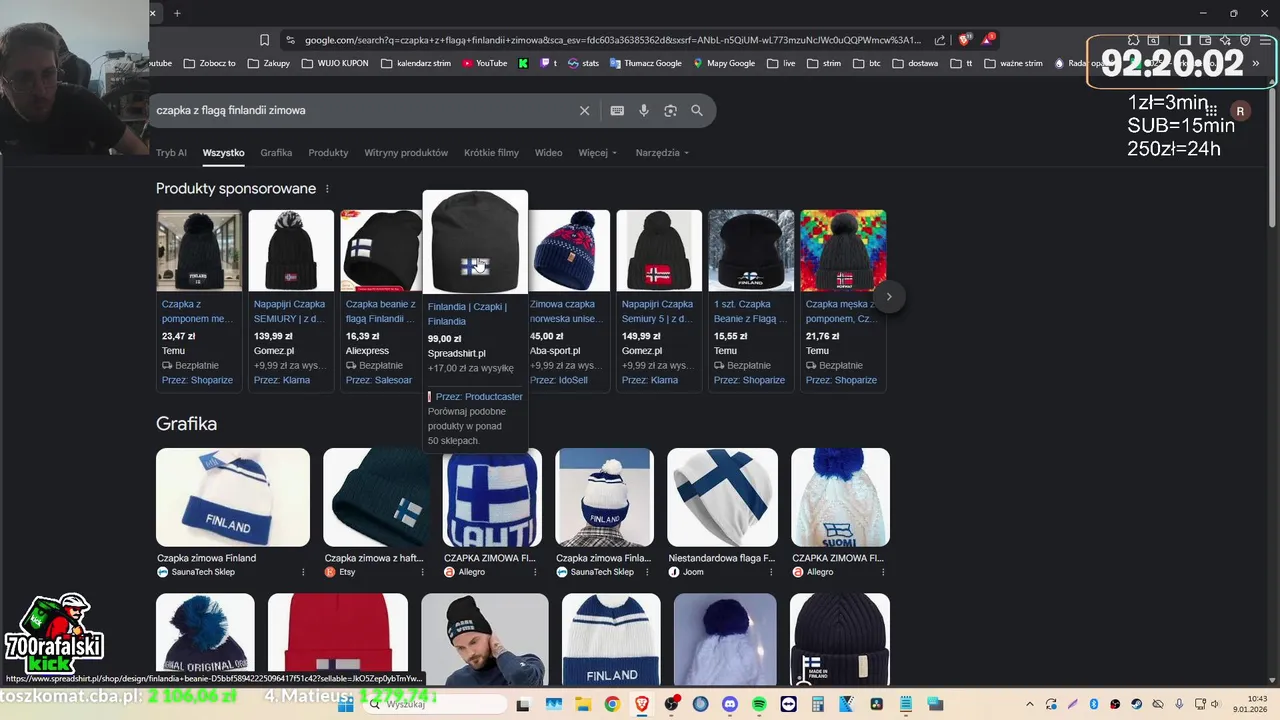Open the Mapy Google bookmark
The image size is (1280, 720).
point(723,63)
